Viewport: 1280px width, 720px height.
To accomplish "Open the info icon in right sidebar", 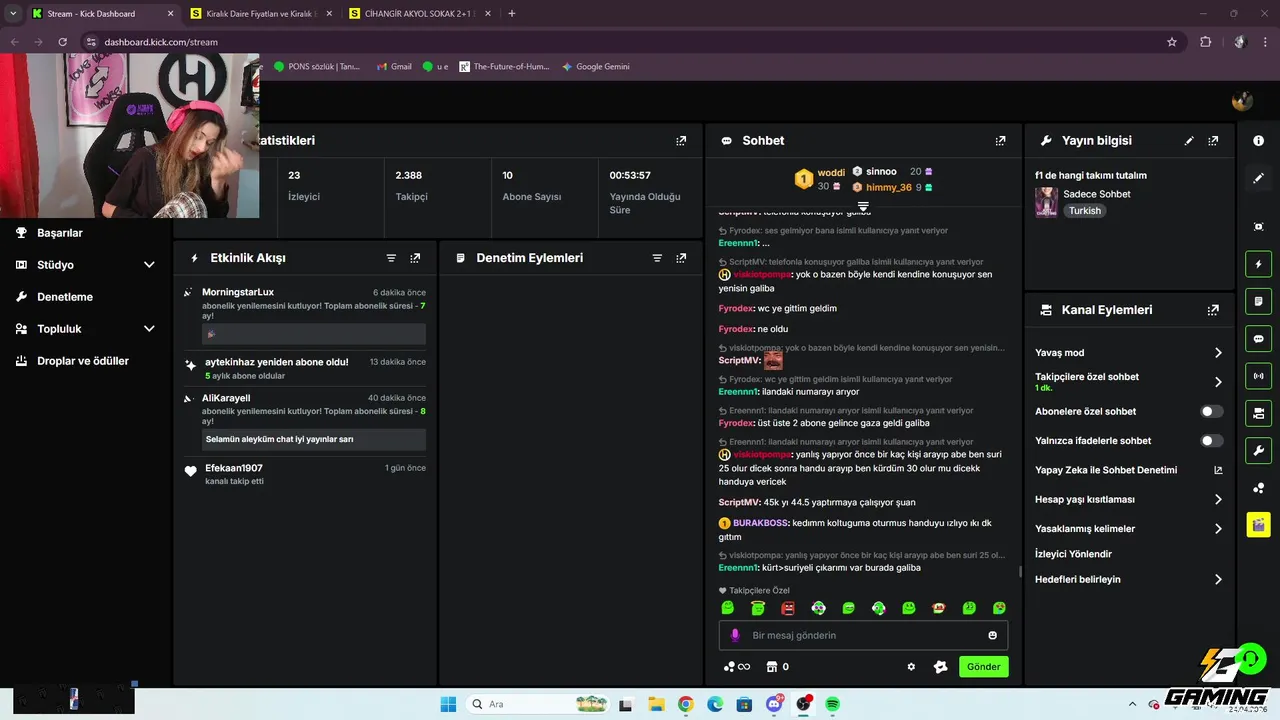I will (x=1258, y=141).
